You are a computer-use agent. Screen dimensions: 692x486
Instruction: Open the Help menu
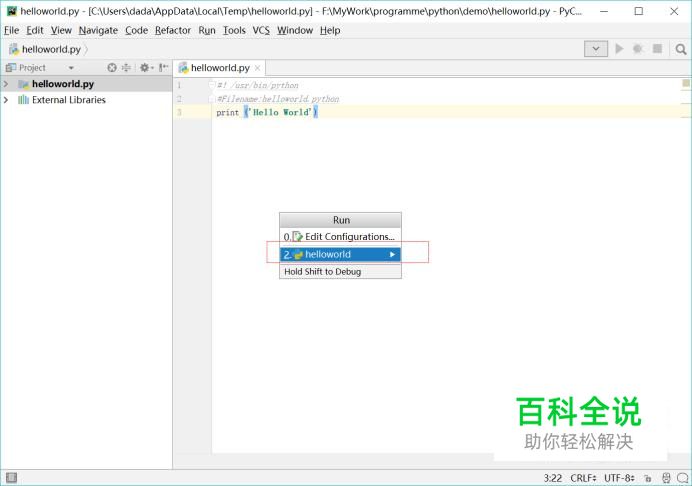pyautogui.click(x=330, y=30)
